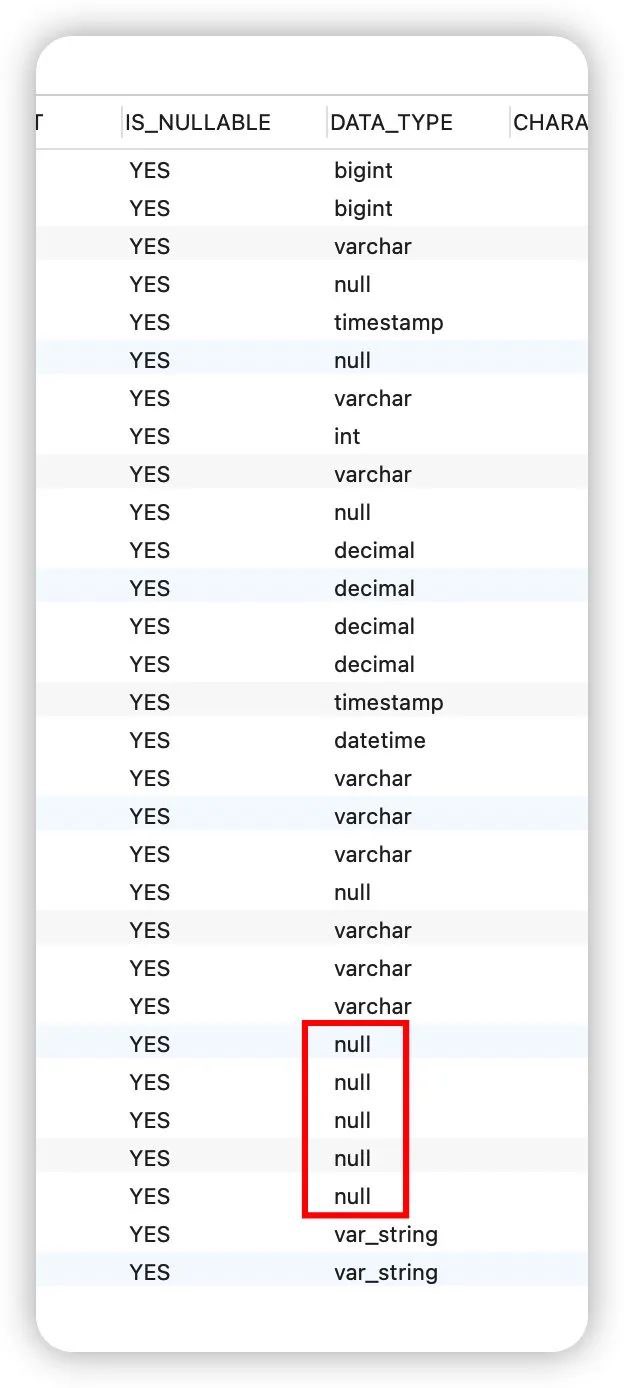Select the first var_string cell below the red box
Image resolution: width=624 pixels, height=1388 pixels.
[x=386, y=1234]
